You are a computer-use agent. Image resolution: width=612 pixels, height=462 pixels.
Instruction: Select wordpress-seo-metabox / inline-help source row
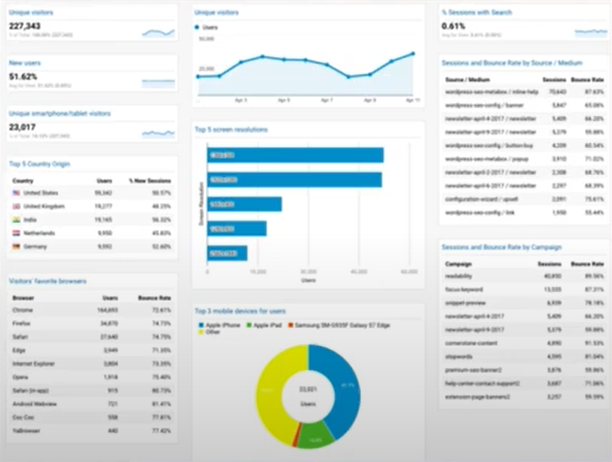point(524,92)
